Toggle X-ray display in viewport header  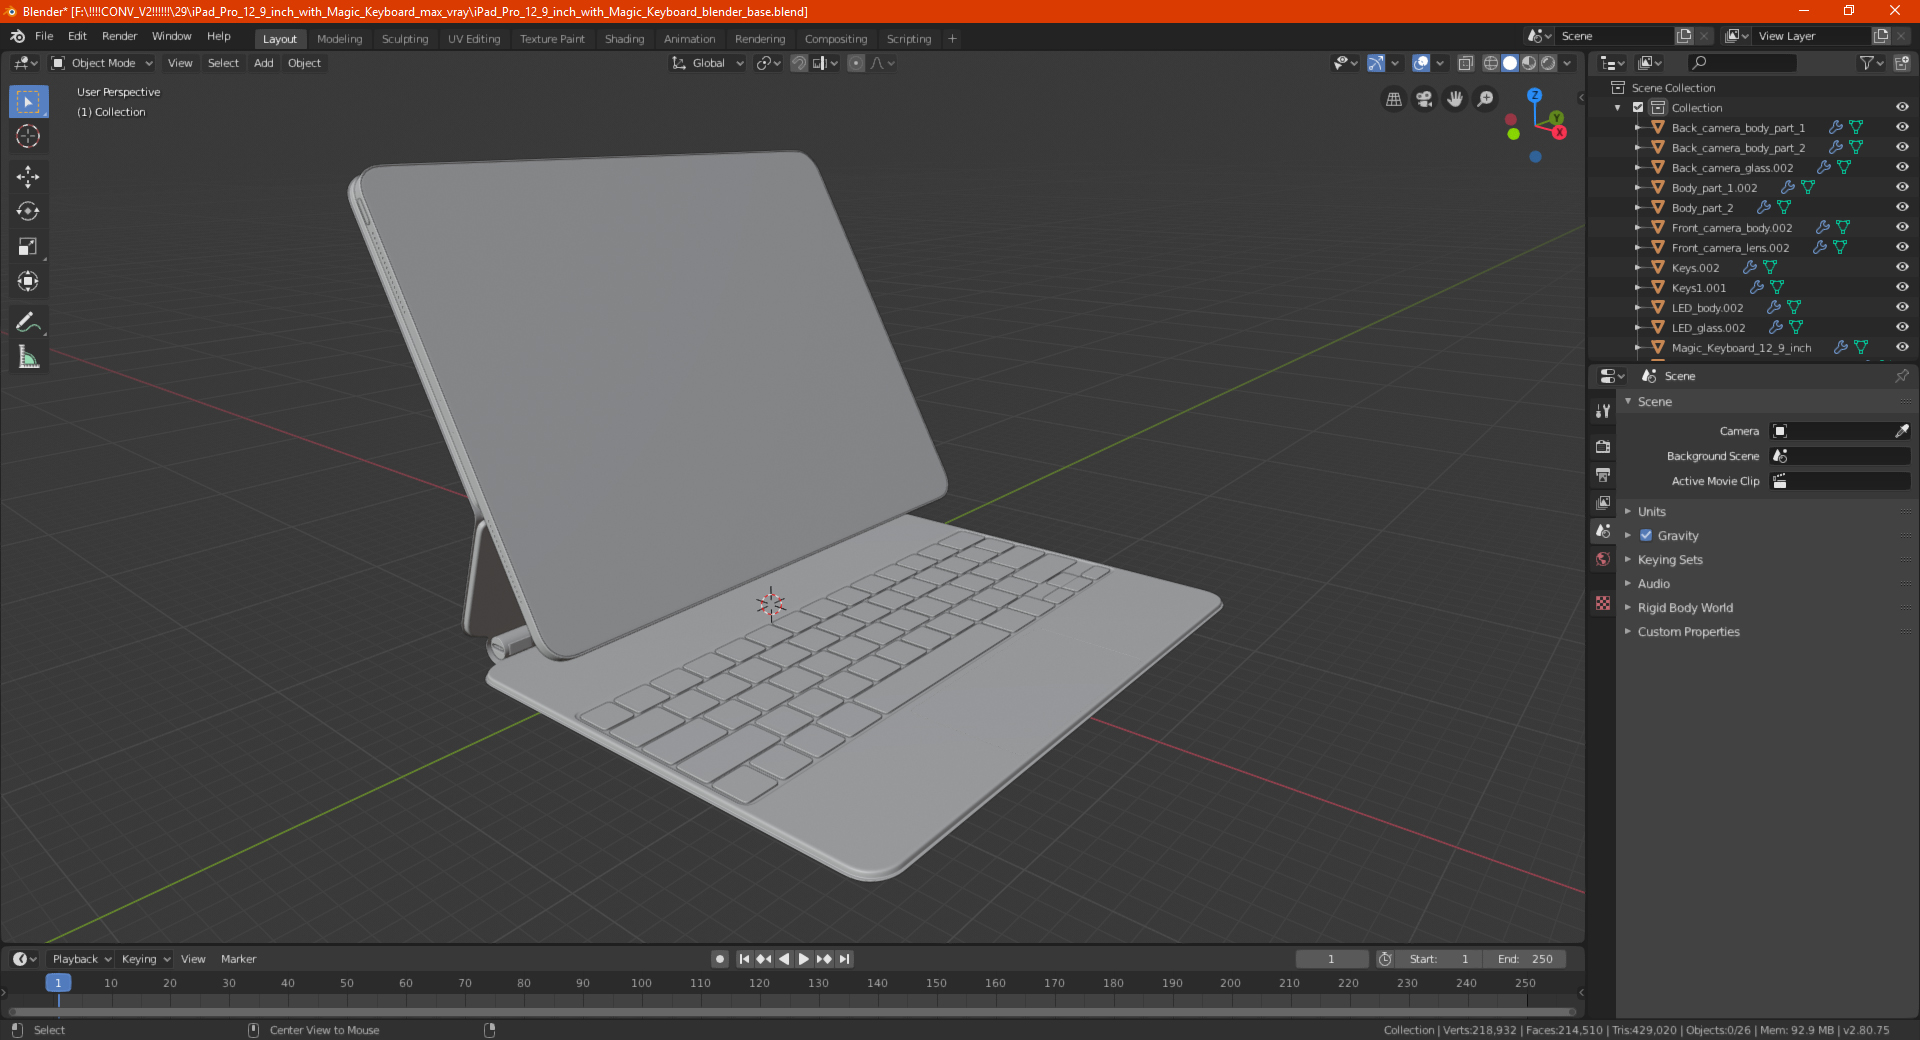[x=1465, y=63]
